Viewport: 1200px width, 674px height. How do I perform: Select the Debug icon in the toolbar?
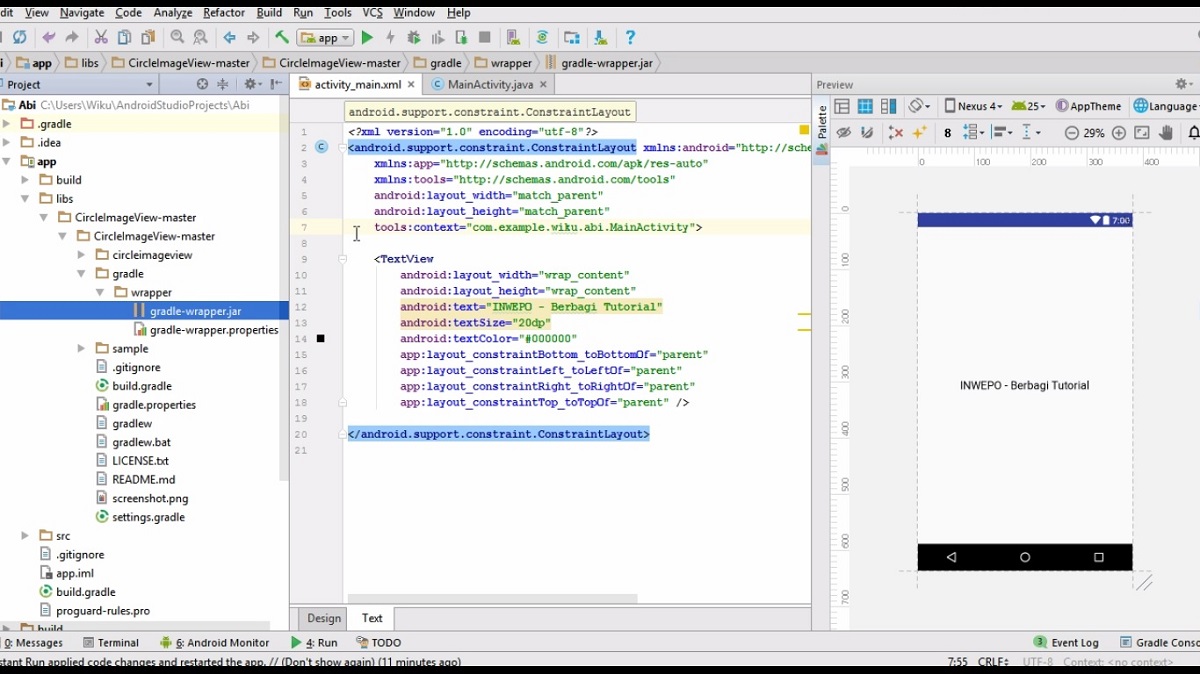coord(413,37)
